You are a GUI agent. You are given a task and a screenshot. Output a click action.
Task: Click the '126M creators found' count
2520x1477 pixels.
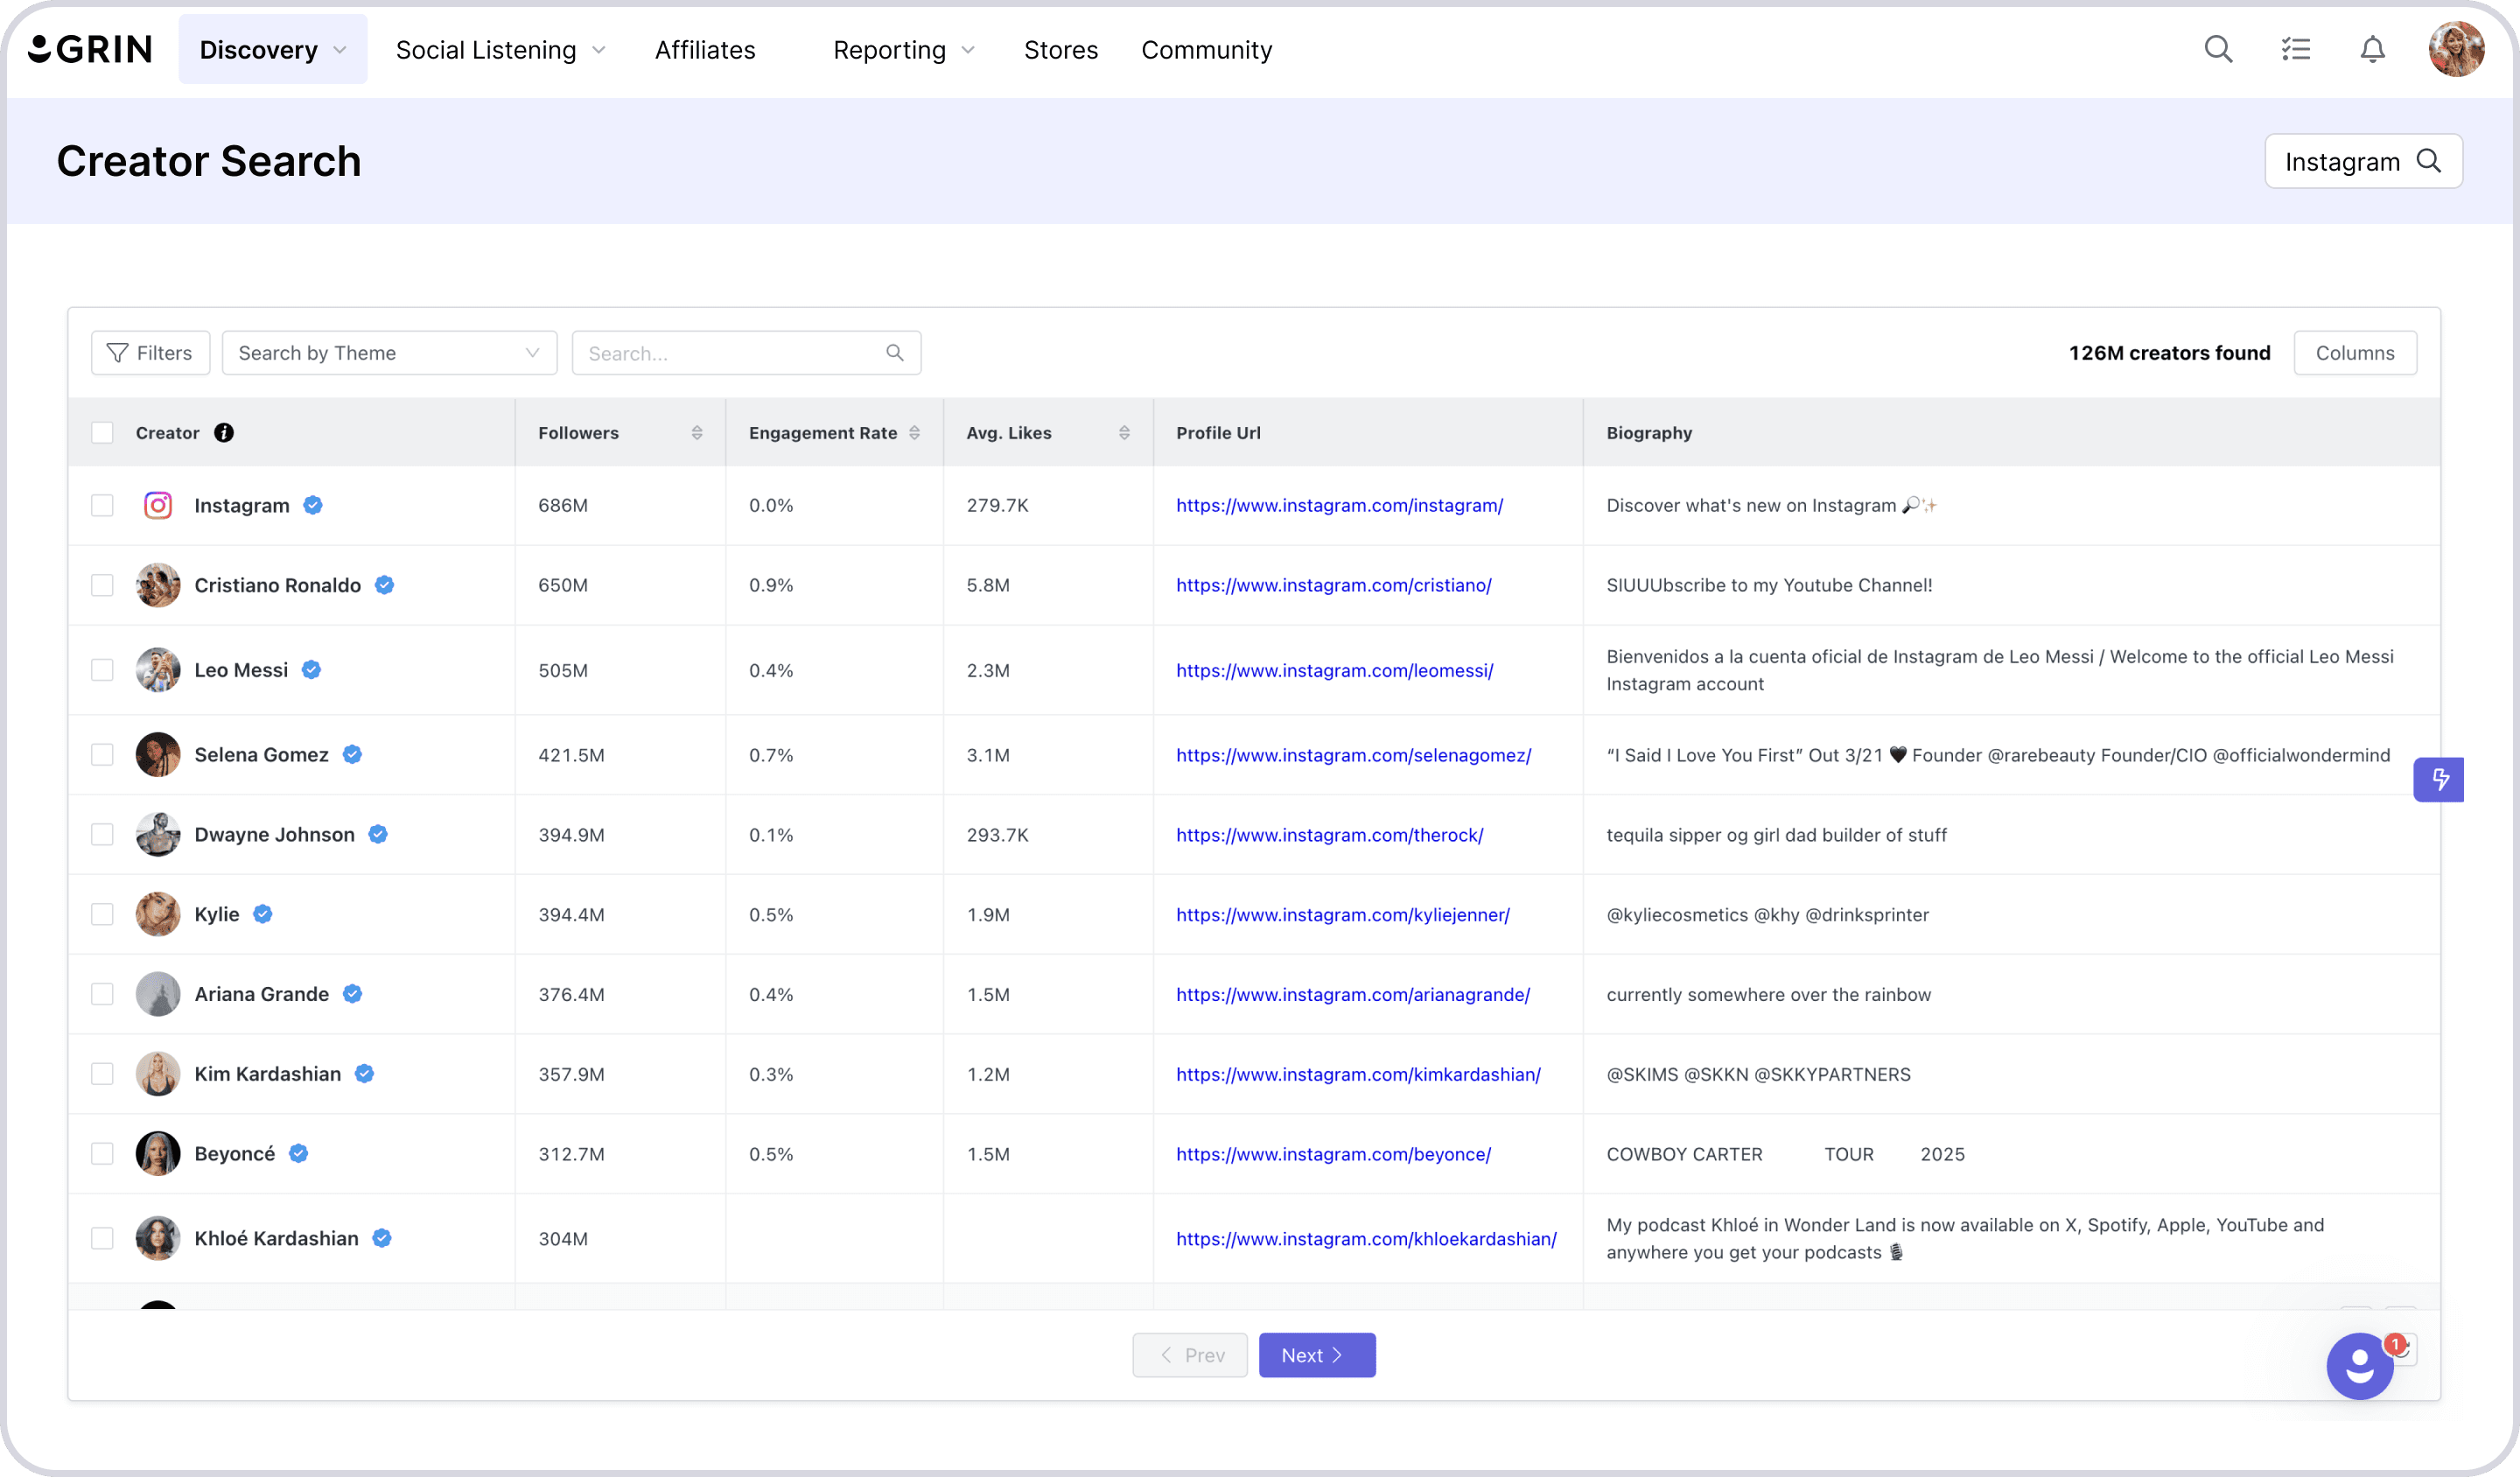(x=2170, y=353)
